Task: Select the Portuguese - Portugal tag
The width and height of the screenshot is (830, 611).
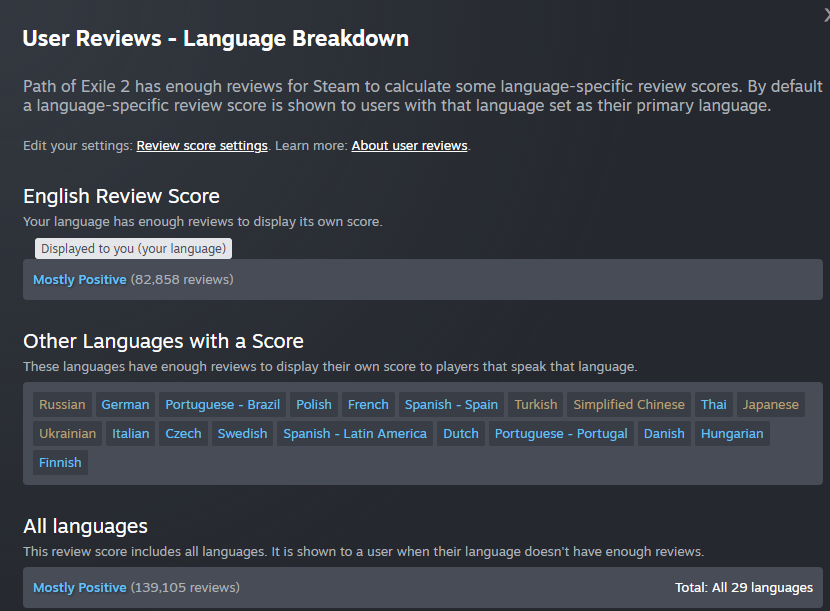Action: tap(561, 434)
